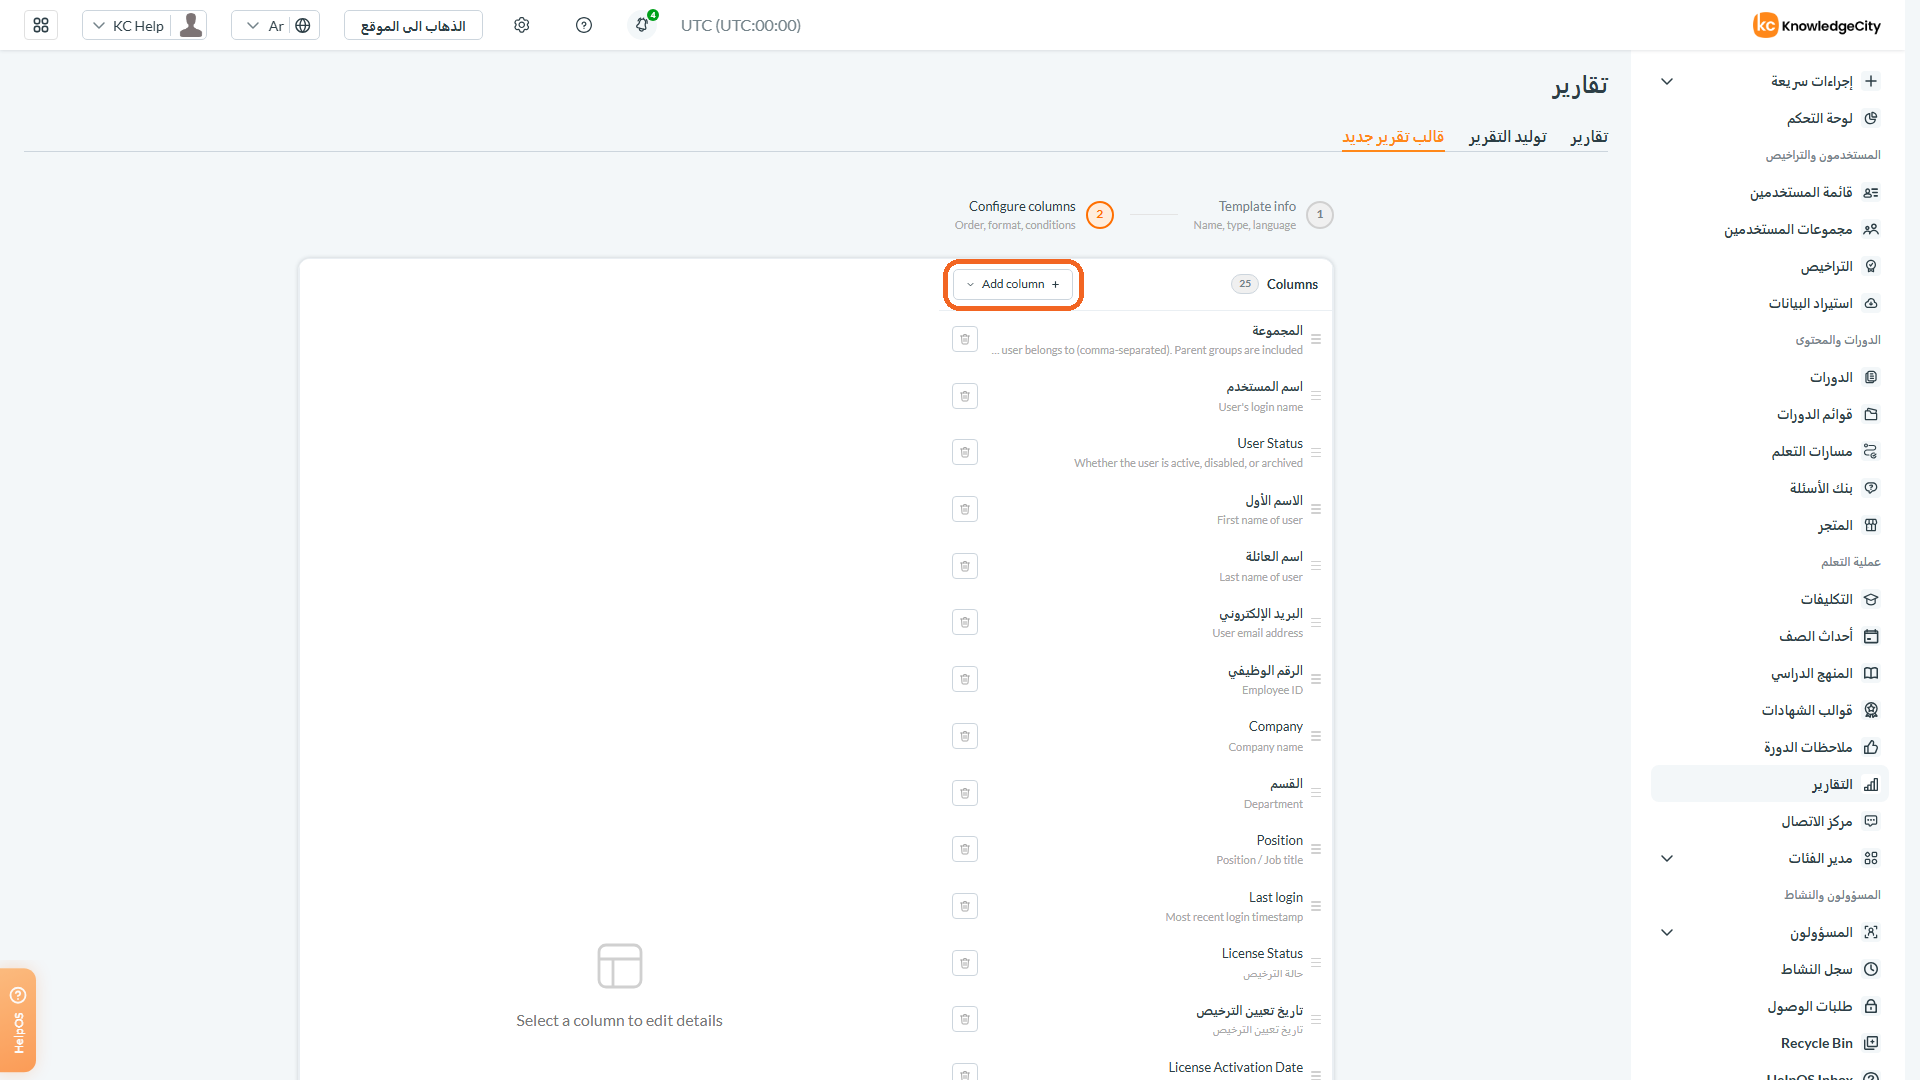The height and width of the screenshot is (1080, 1920).
Task: Open the settings gear icon
Action: 522,25
